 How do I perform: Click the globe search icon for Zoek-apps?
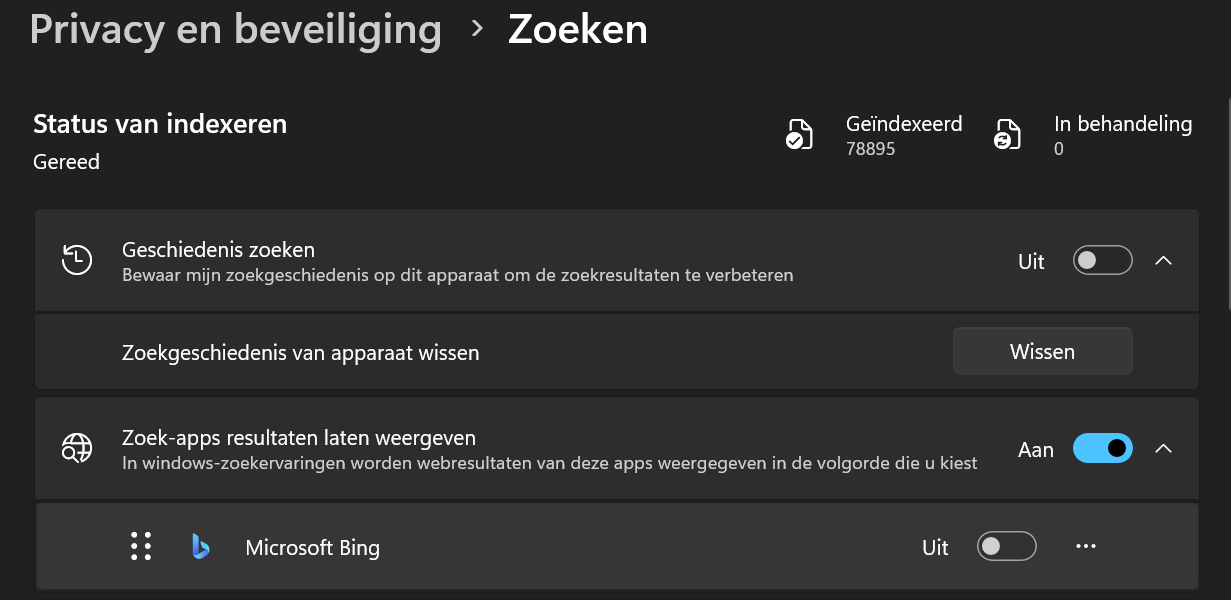pos(77,448)
